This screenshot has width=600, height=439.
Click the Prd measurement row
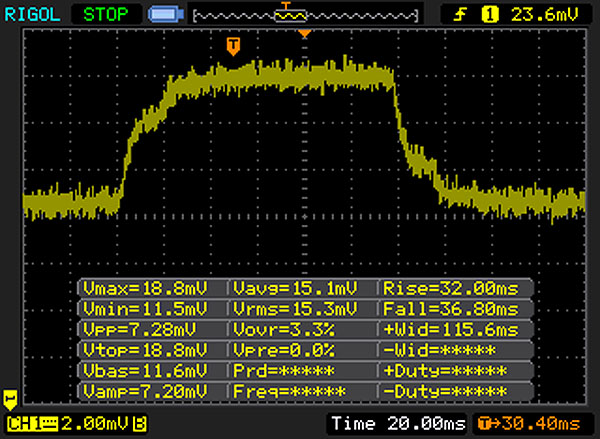(284, 371)
